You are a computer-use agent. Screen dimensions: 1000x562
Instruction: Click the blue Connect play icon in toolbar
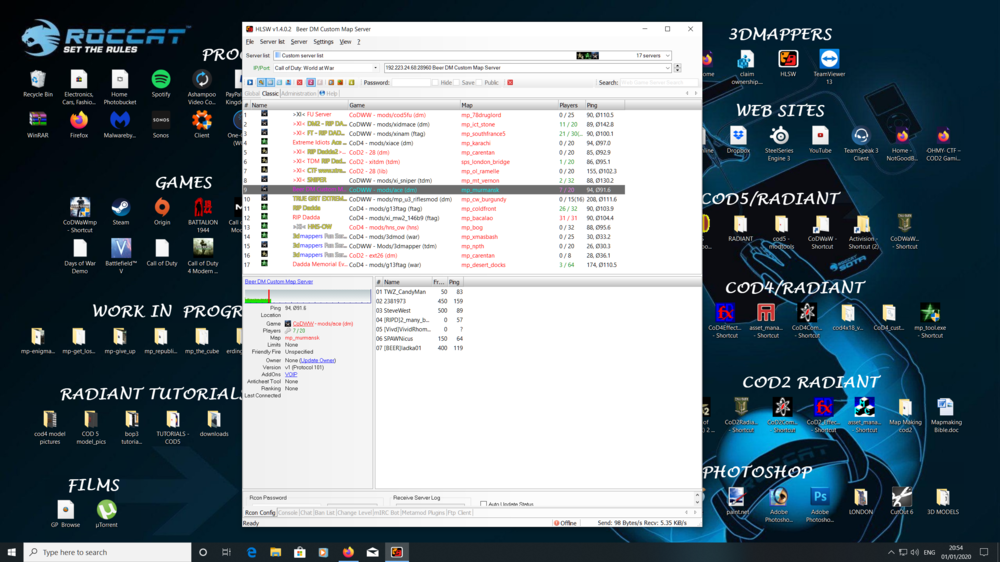(x=250, y=83)
